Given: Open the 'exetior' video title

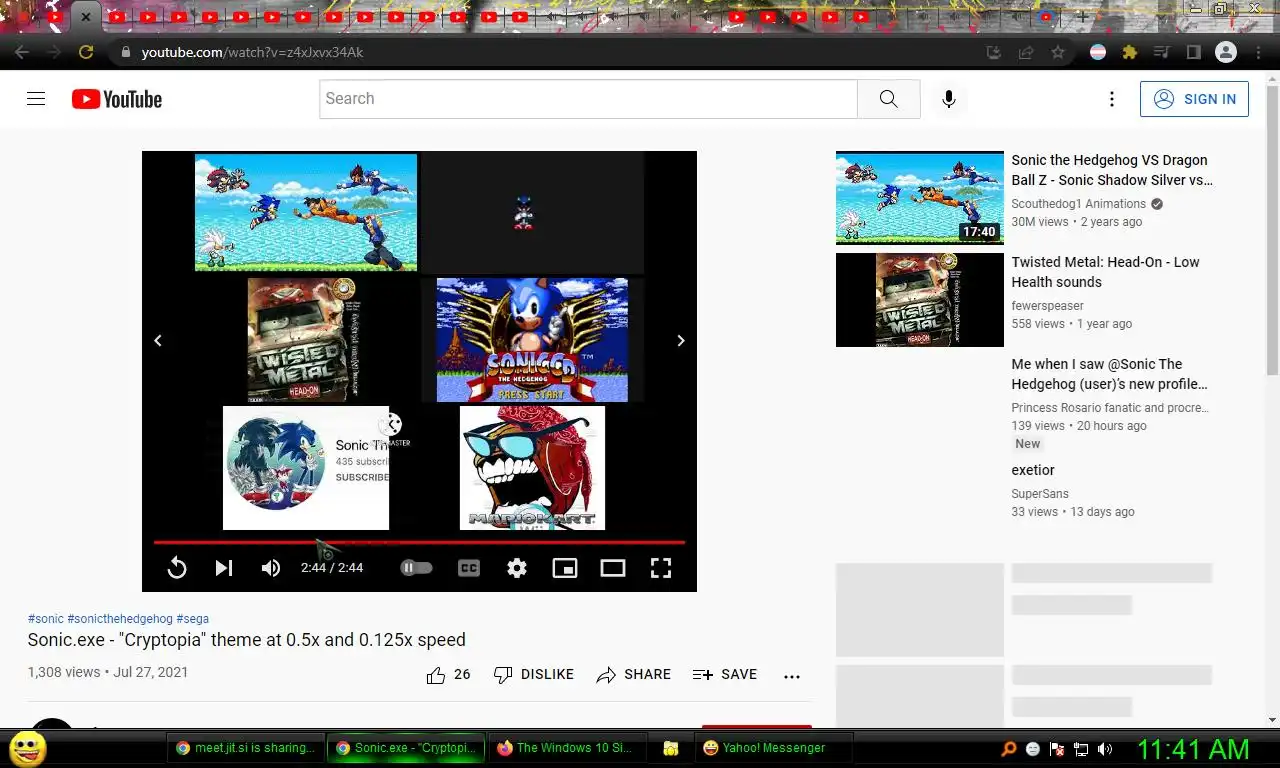Looking at the screenshot, I should click(1033, 470).
